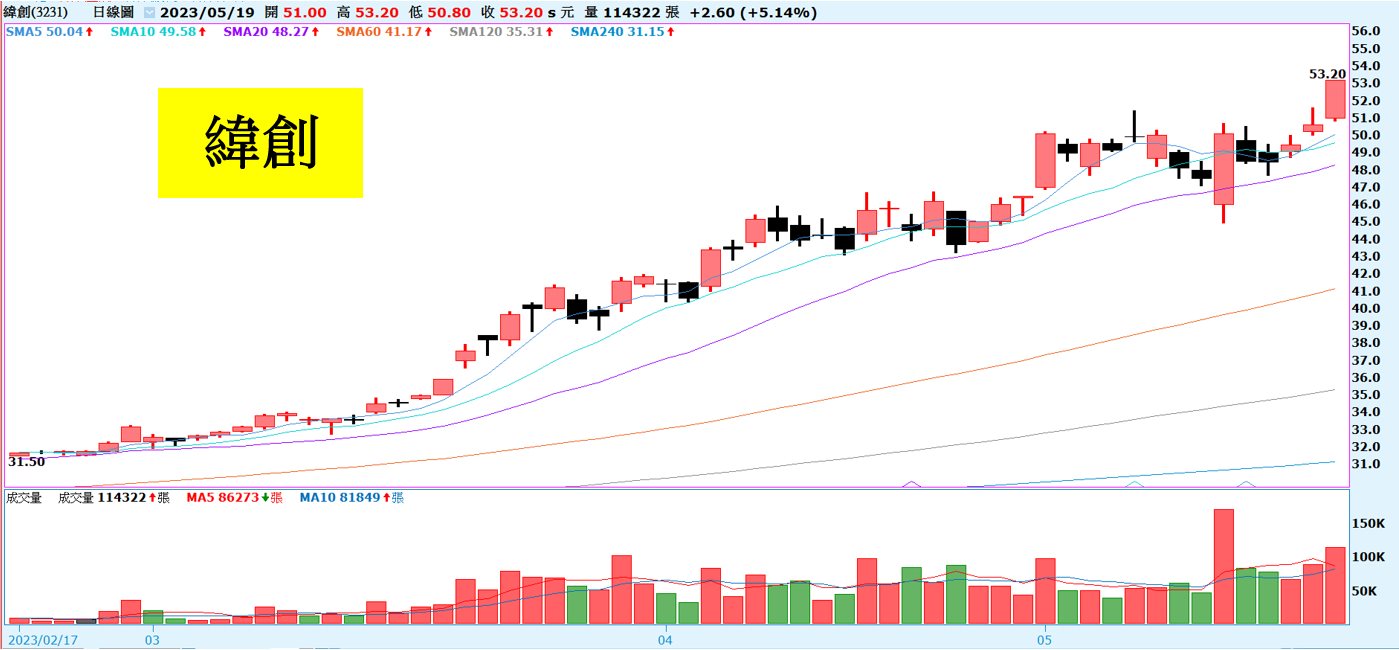1399x650 pixels.
Task: Click the SMA5 50.04 indicator label
Action: [x=49, y=32]
